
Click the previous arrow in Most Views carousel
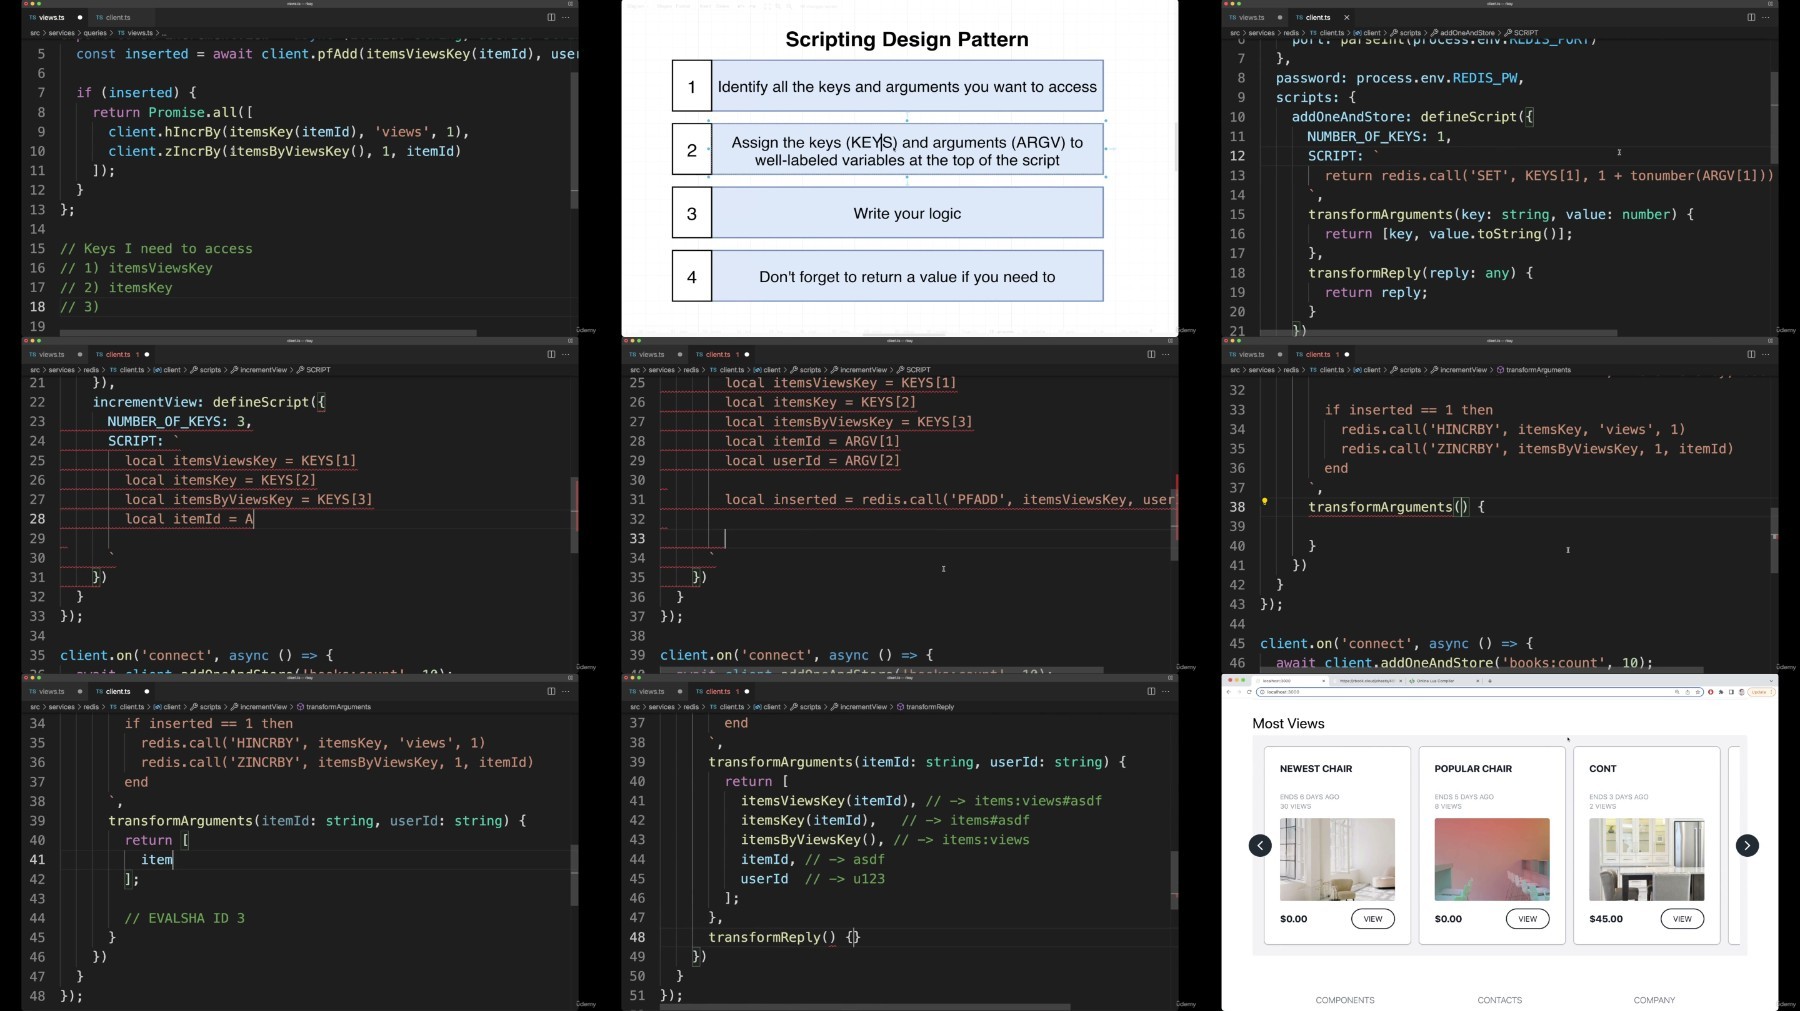(1260, 845)
